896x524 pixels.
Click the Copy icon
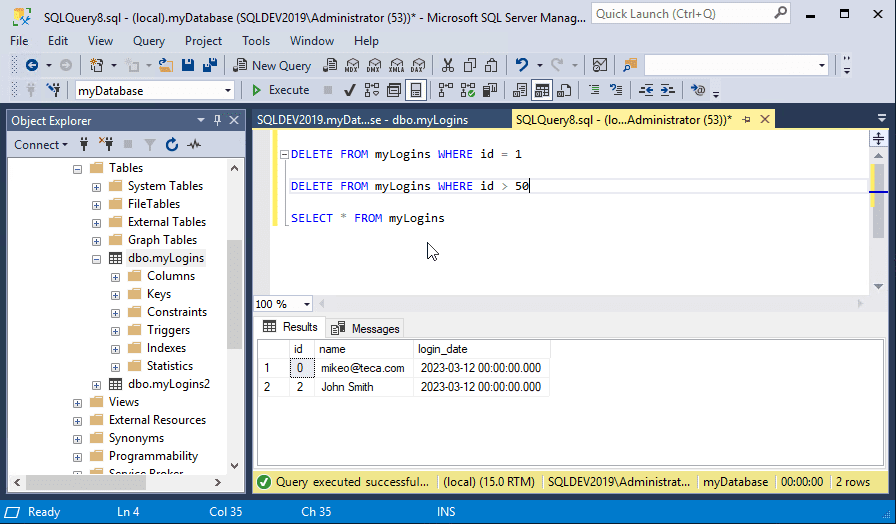pyautogui.click(x=470, y=66)
